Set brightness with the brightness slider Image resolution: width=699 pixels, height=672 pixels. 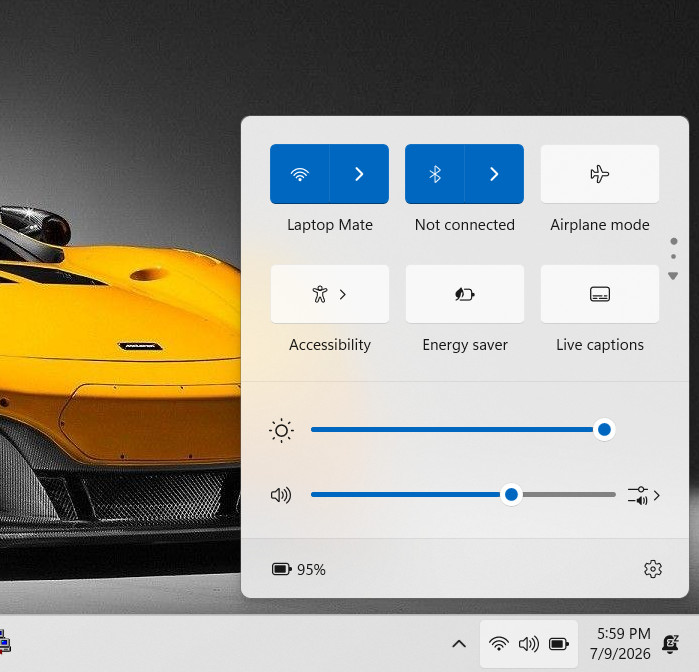[x=463, y=430]
